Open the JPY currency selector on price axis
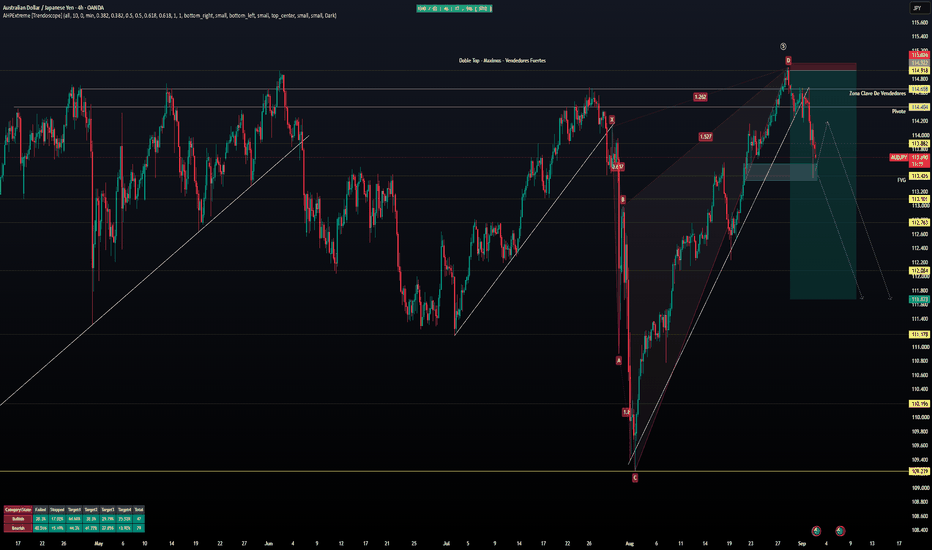 [x=918, y=8]
